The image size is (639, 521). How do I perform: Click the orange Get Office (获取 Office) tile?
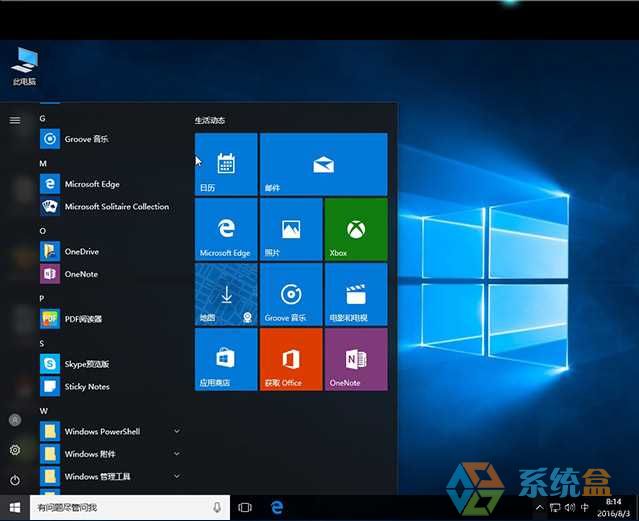(290, 359)
